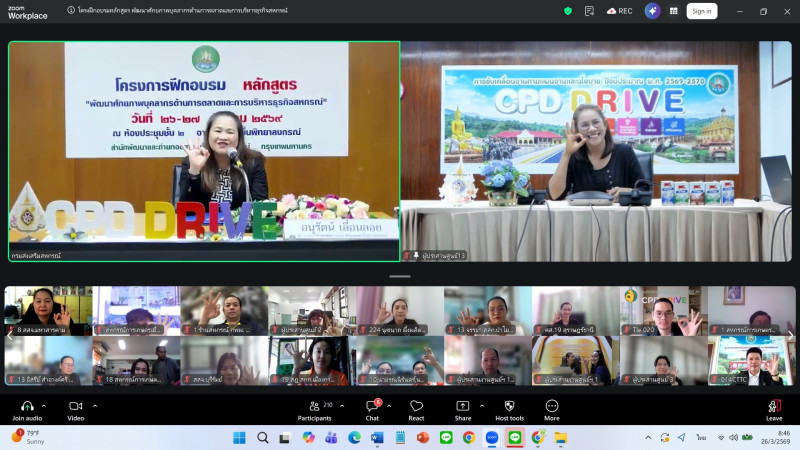
Task: Click the Join audio headphone icon
Action: [26, 406]
